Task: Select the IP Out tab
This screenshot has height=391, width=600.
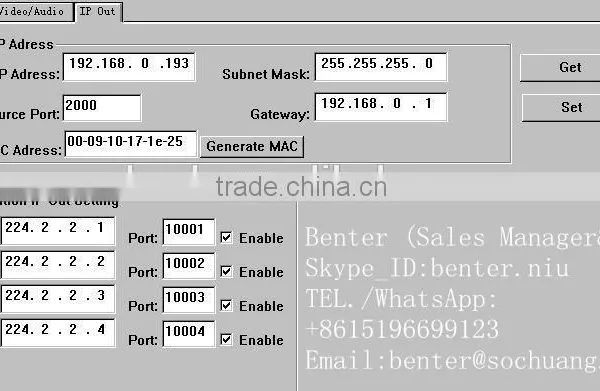Action: [98, 11]
